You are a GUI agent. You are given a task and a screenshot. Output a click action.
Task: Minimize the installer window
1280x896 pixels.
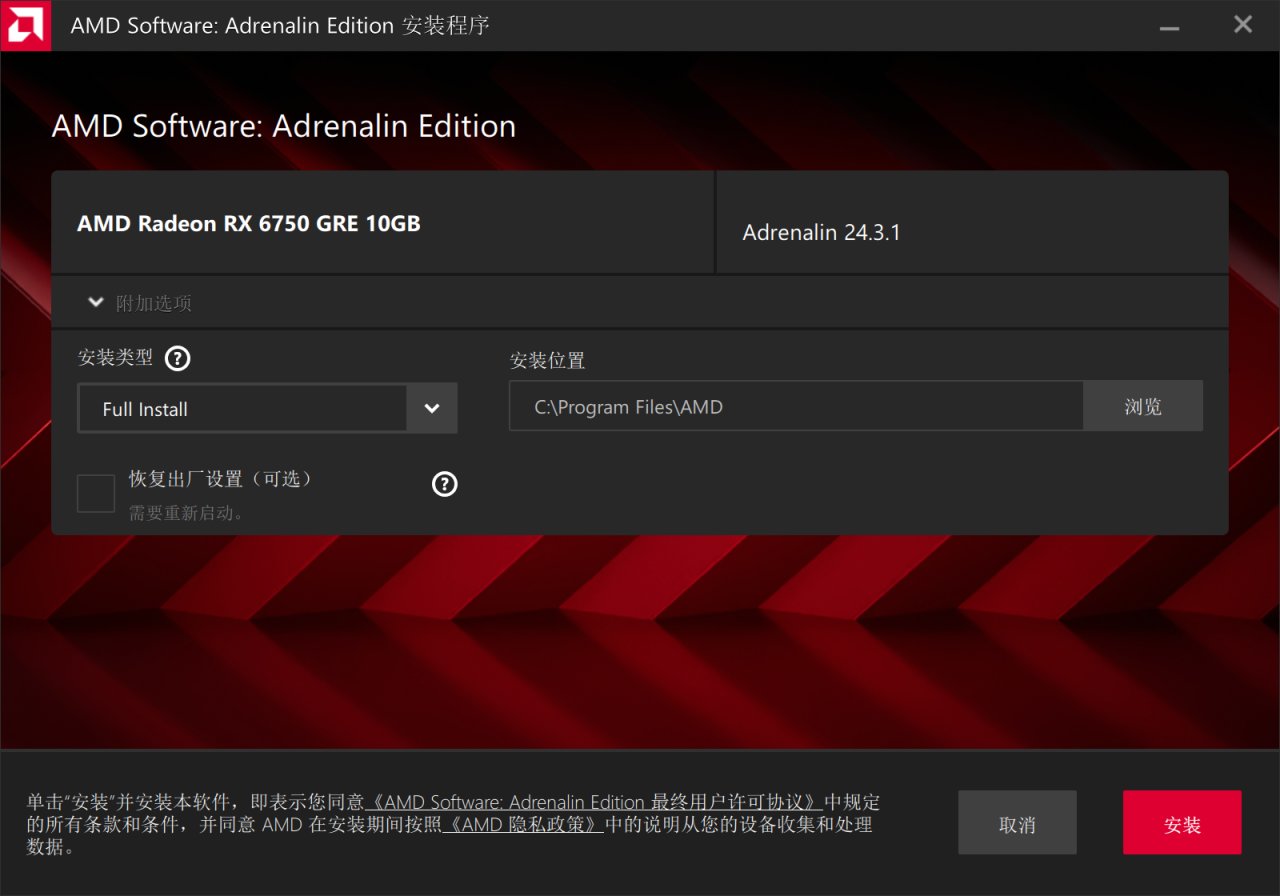[1169, 26]
